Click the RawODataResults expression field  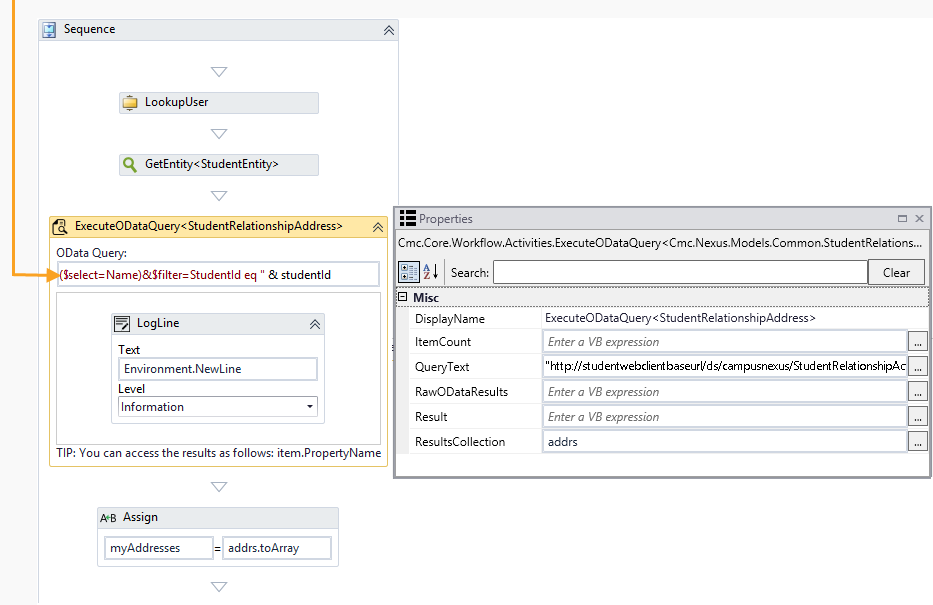click(724, 391)
